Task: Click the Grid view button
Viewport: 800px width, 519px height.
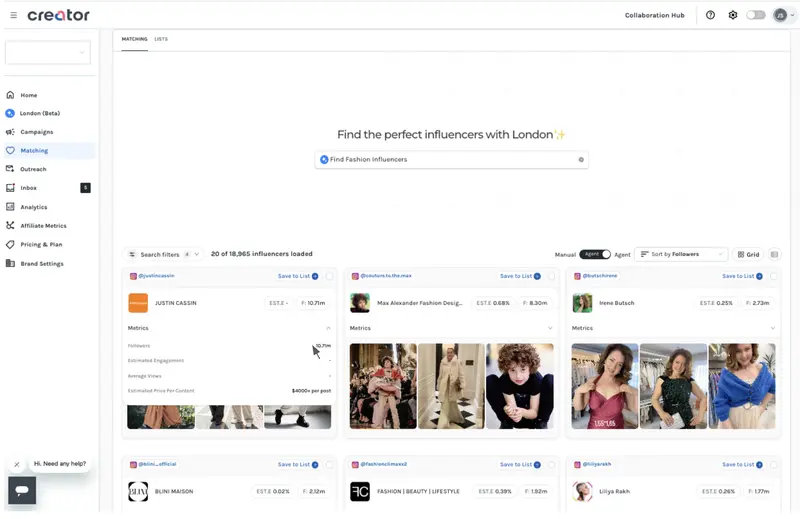Action: click(x=748, y=254)
